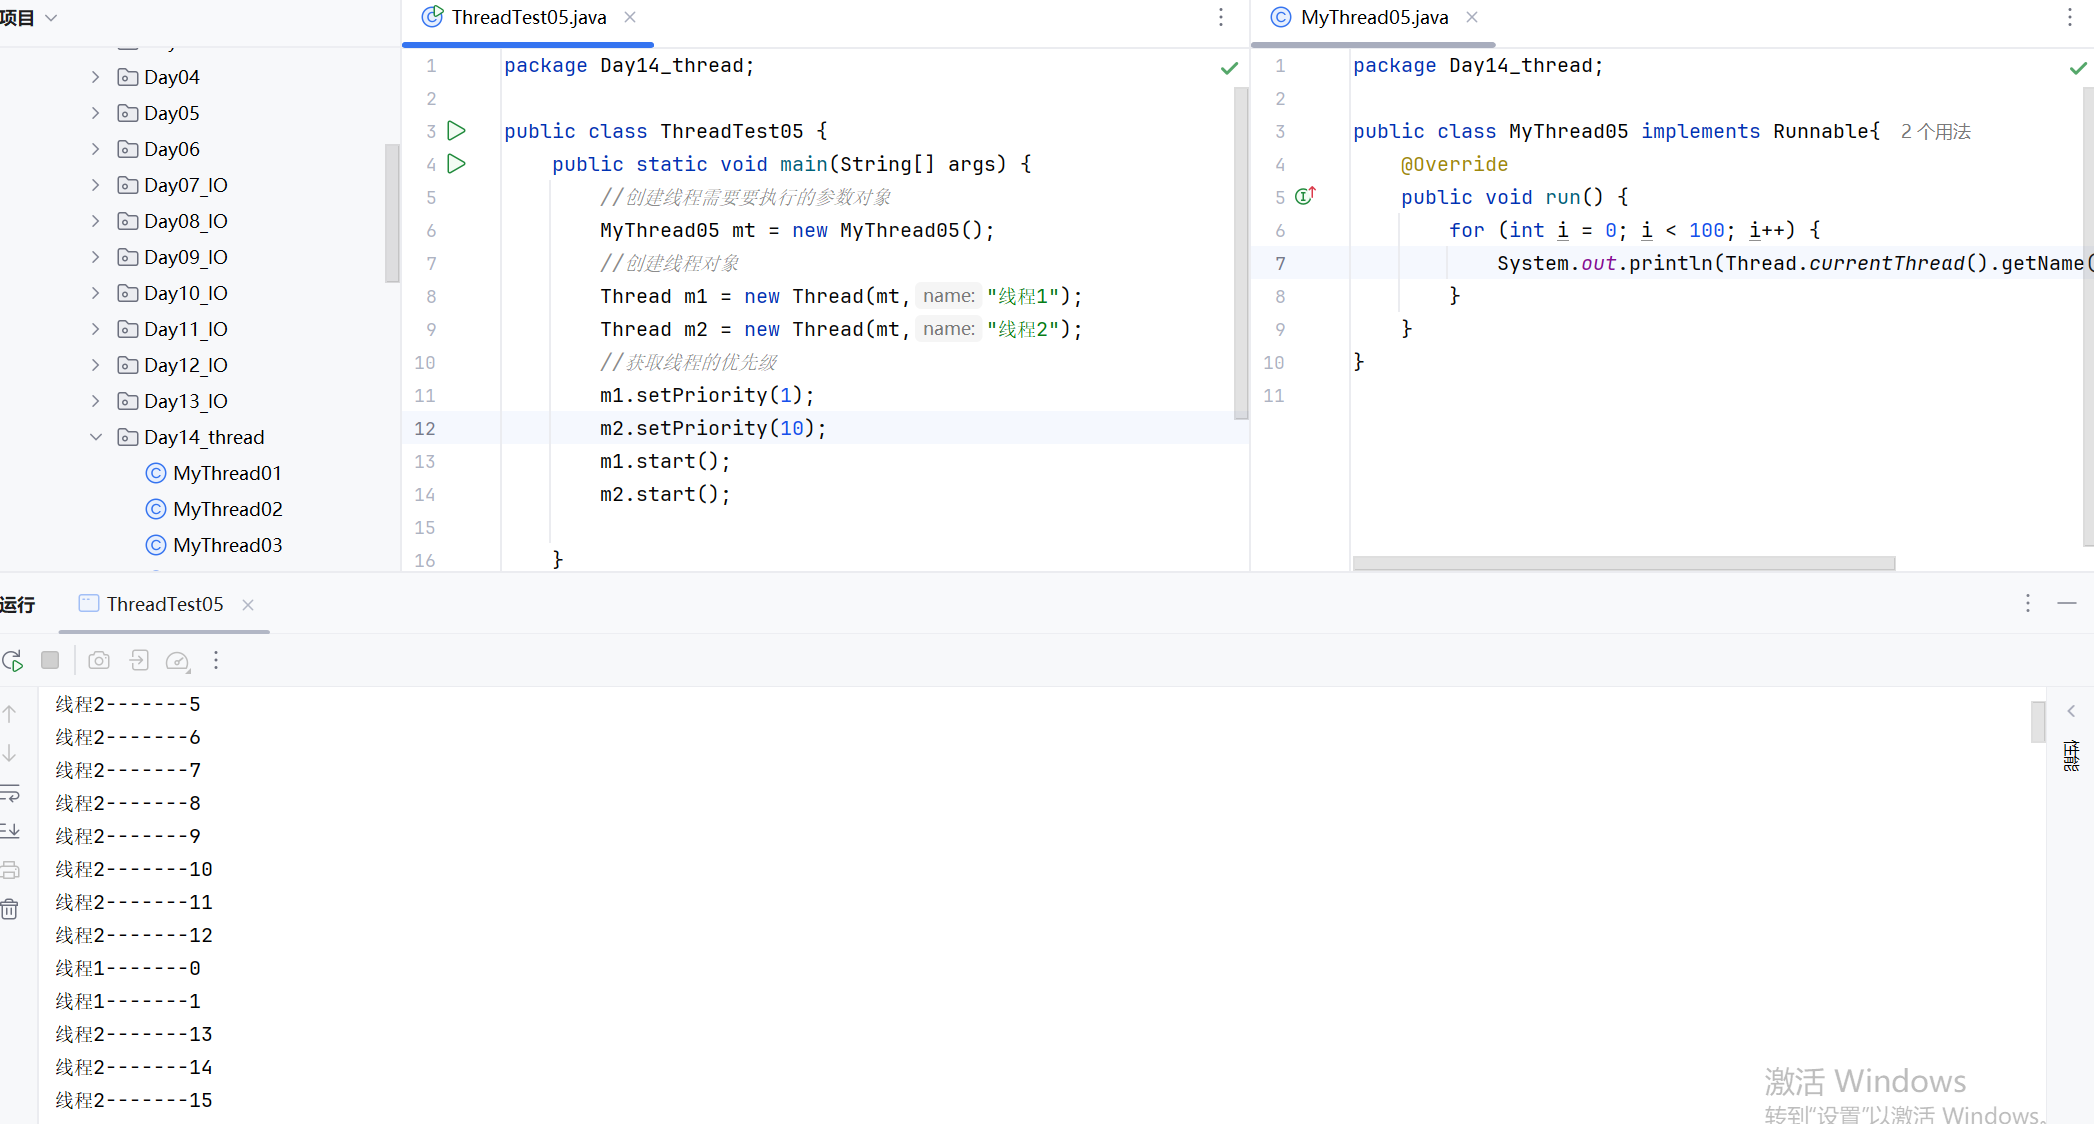Open ThreadTest05 editor tab options menu
This screenshot has width=2094, height=1124.
[1221, 17]
